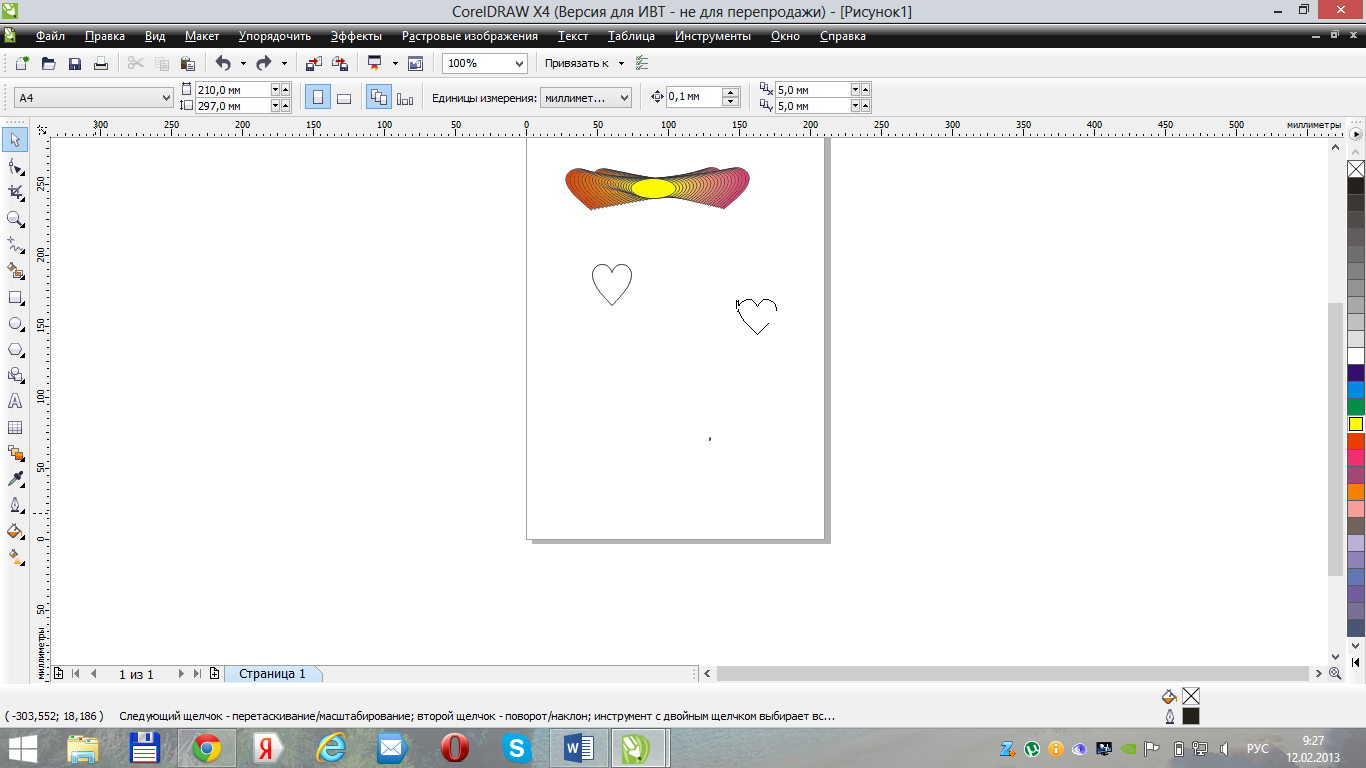
Task: Select the Basic Shapes tool
Action: pos(15,375)
